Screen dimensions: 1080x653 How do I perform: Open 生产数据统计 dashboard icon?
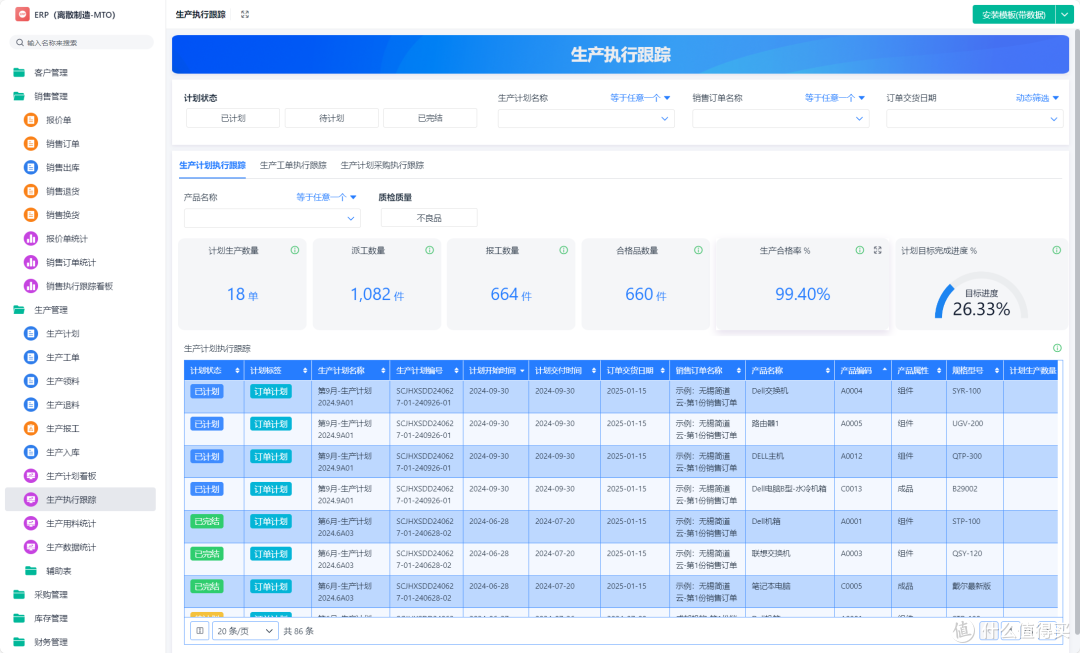click(x=31, y=548)
